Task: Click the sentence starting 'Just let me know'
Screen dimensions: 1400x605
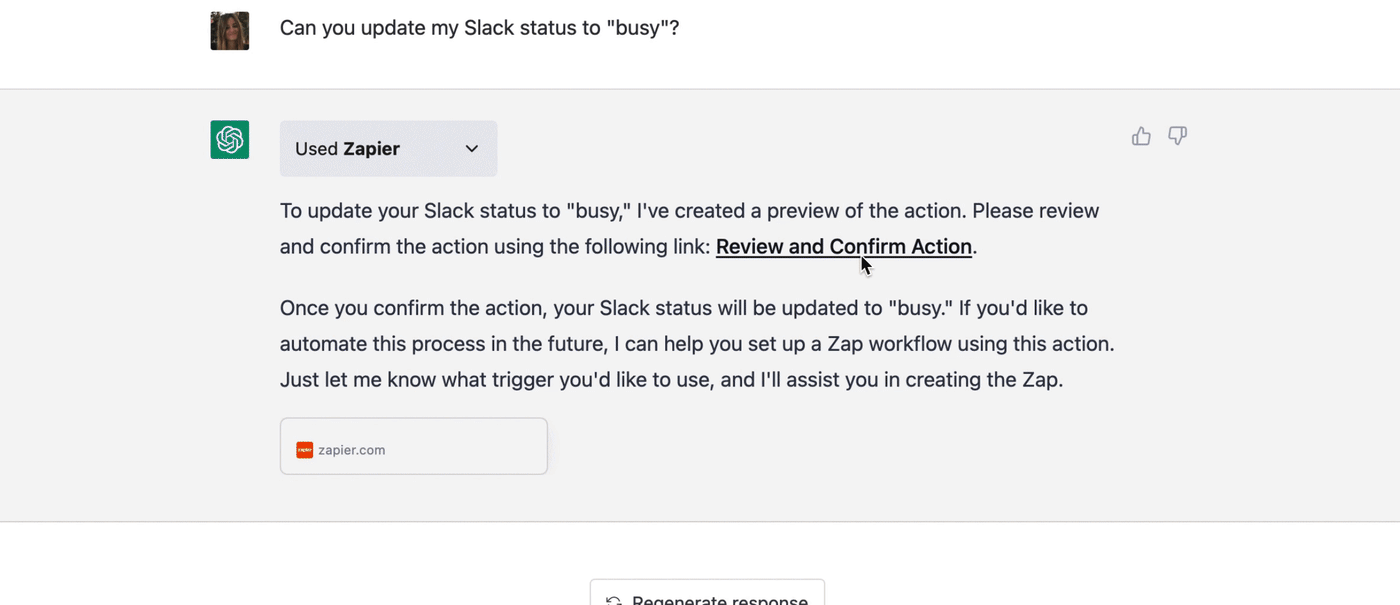Action: (670, 380)
